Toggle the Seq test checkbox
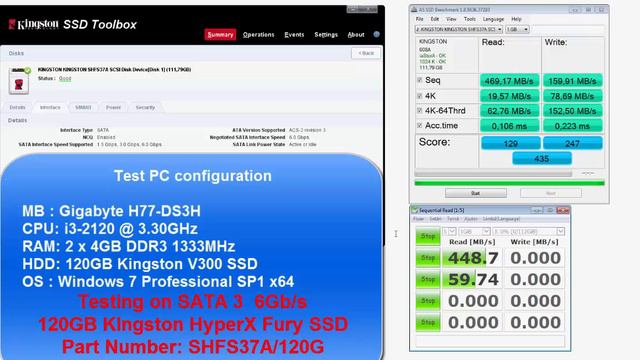Viewport: 640px width, 360px height. click(420, 80)
